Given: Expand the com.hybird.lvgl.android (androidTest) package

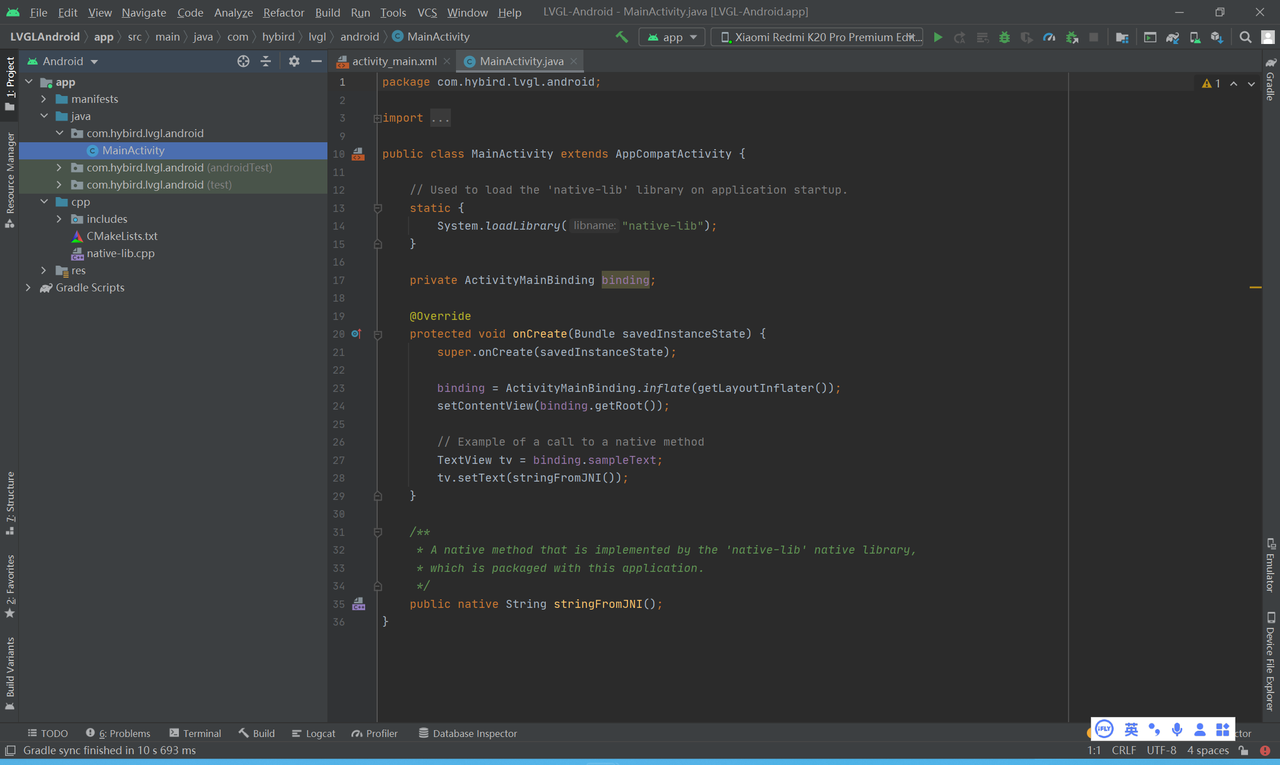Looking at the screenshot, I should coord(59,167).
